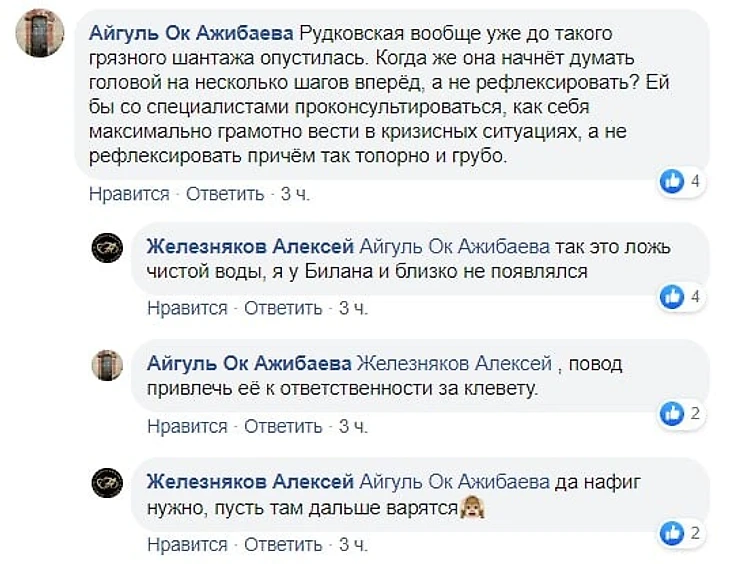730x564 pixels.
Task: Click like reaction on 'ложь чистой воды' reply
Action: click(x=673, y=296)
